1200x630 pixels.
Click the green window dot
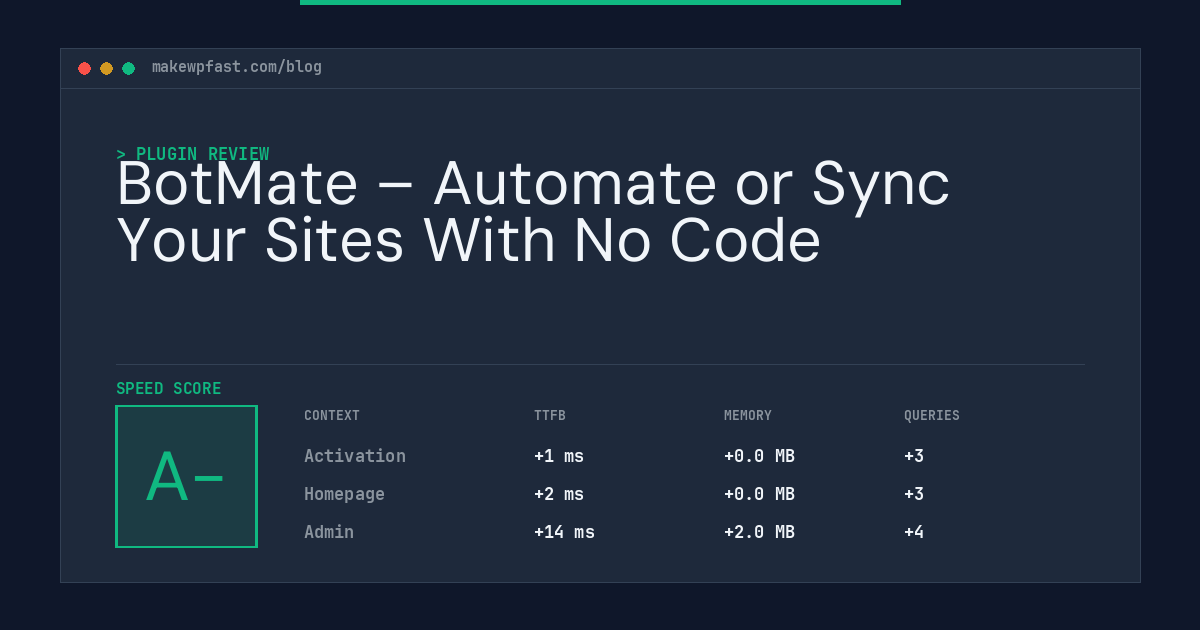pyautogui.click(x=128, y=68)
